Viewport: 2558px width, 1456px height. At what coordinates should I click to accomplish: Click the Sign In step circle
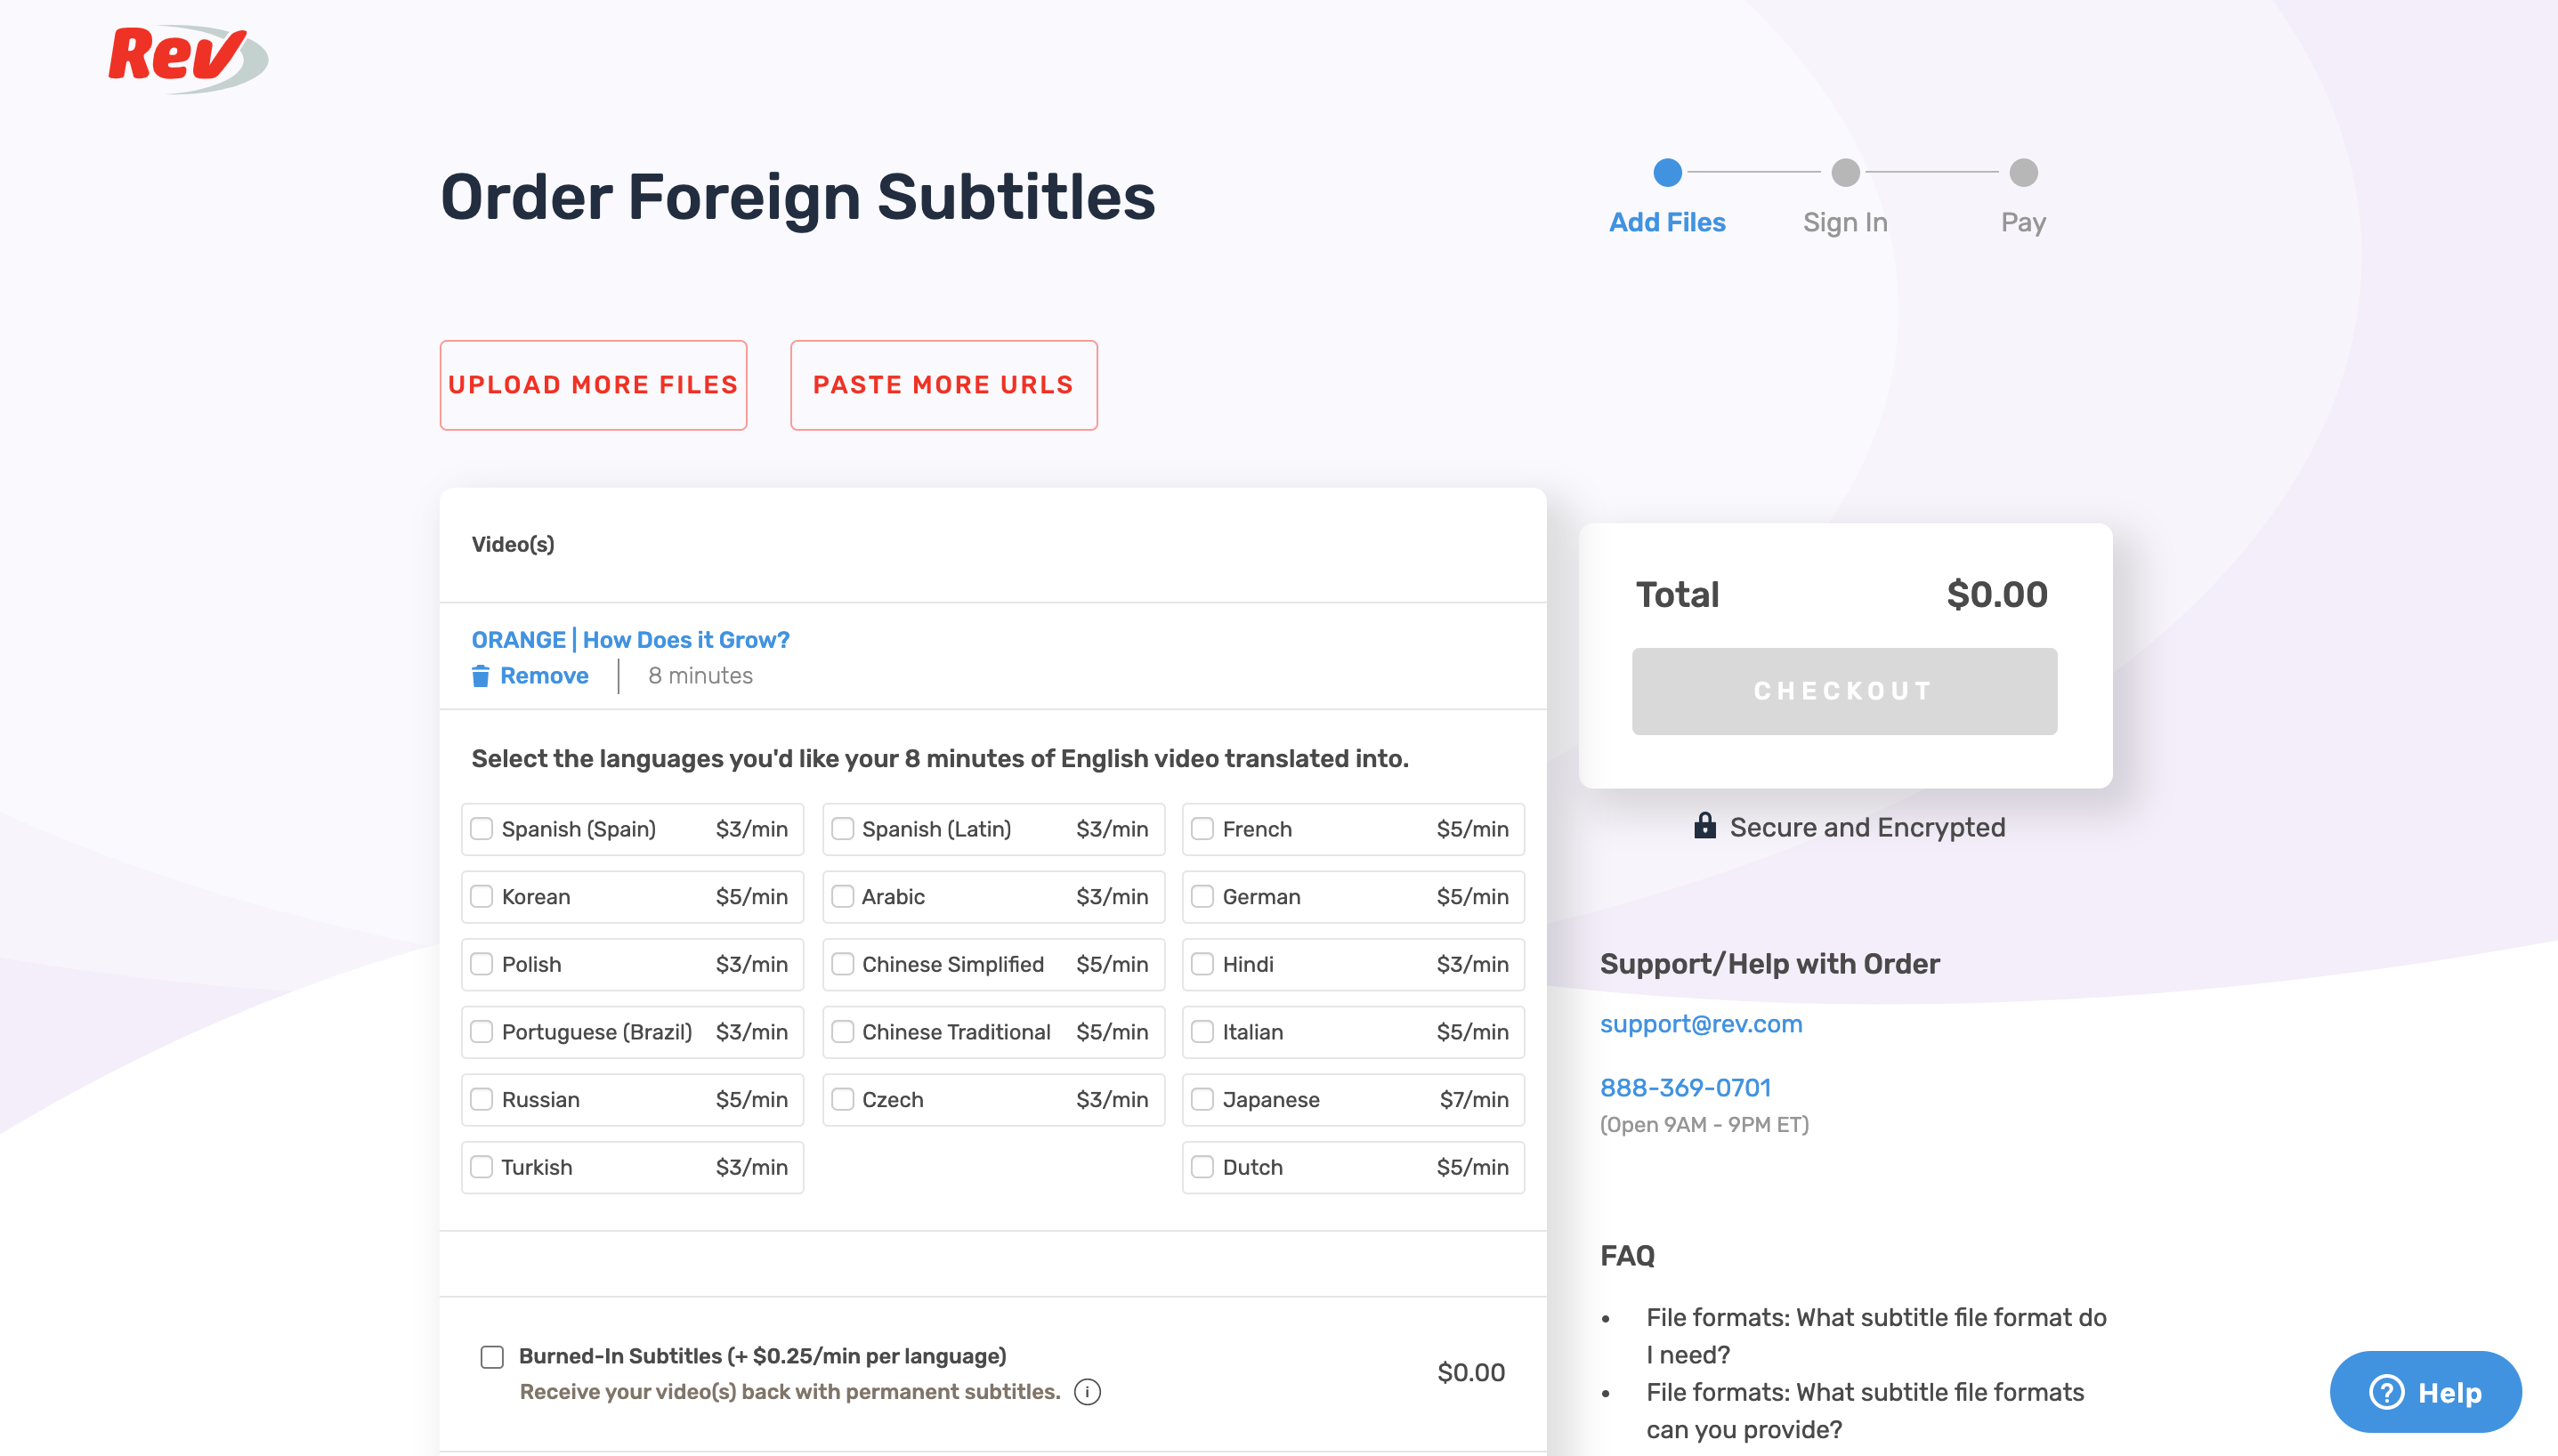coord(1845,173)
